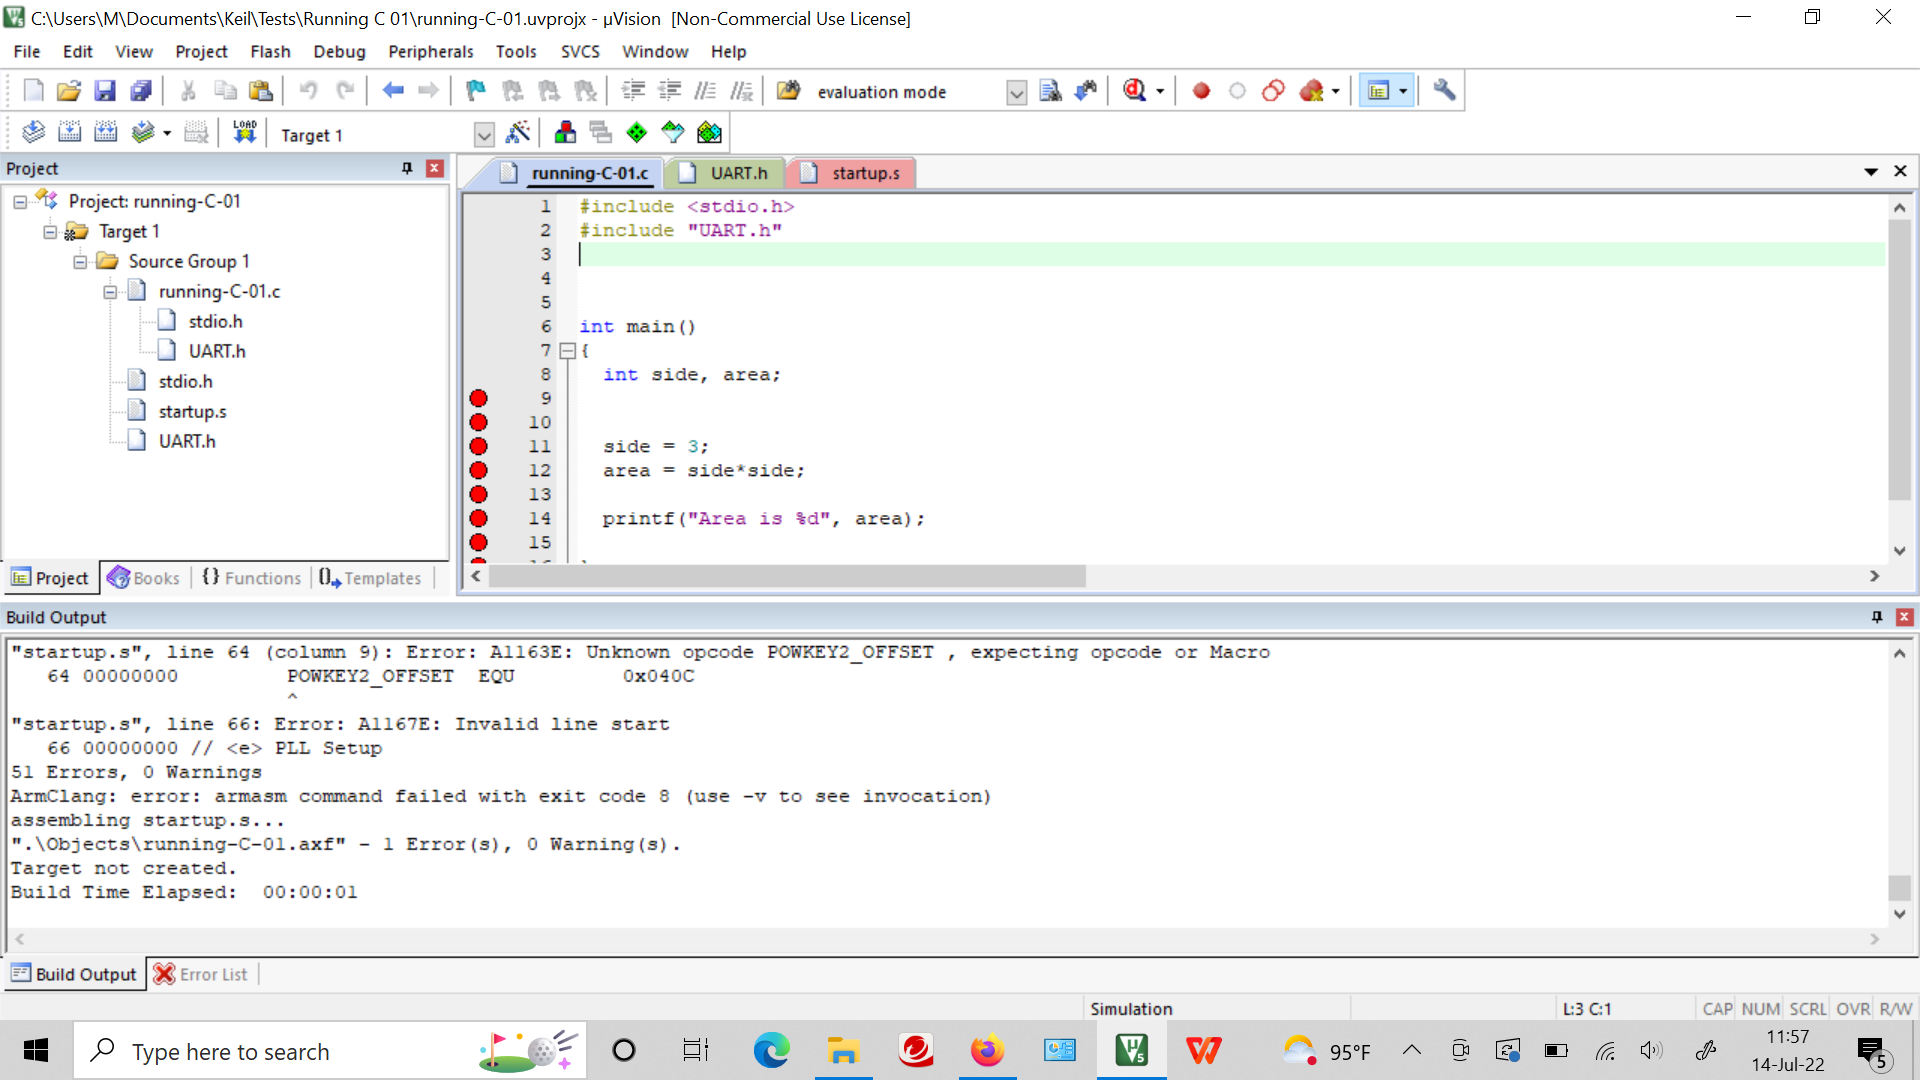Viewport: 1920px width, 1080px height.
Task: Navigate backwards with the blue left arrow
Action: 393,91
